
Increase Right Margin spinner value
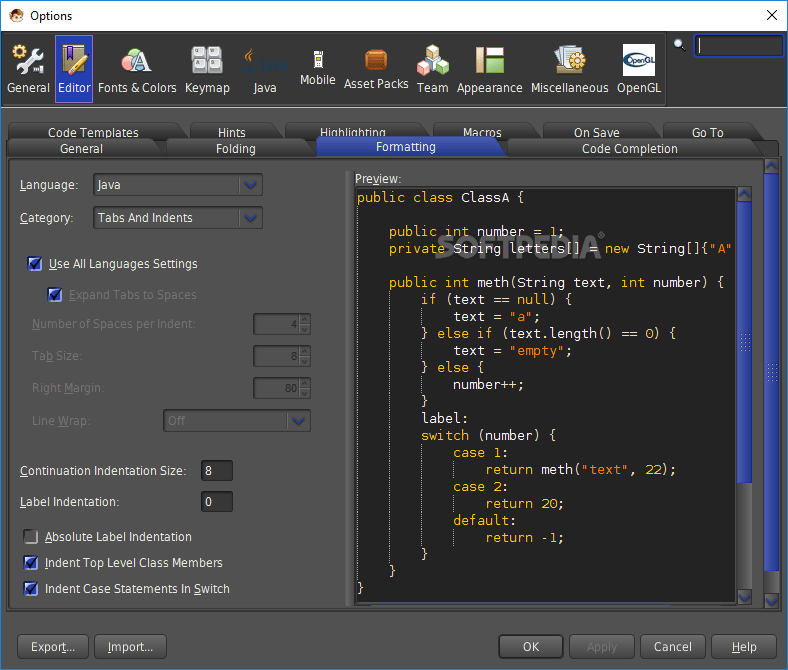pyautogui.click(x=305, y=383)
